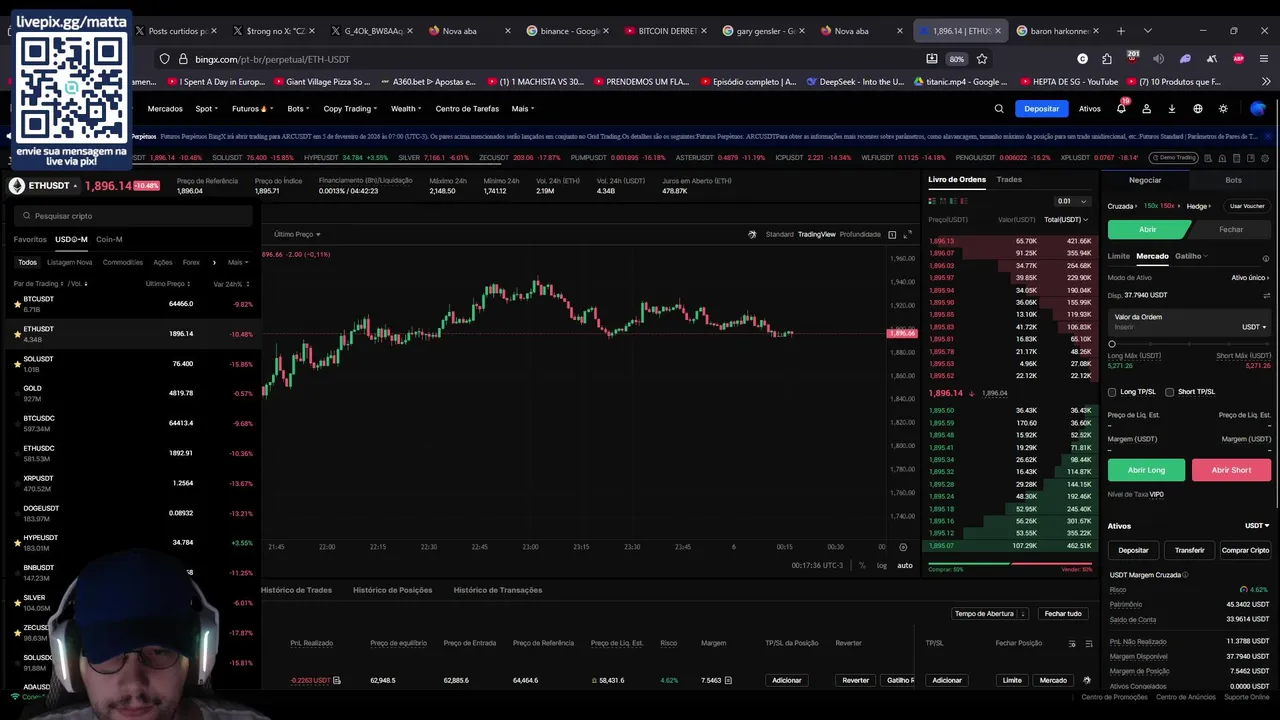
Task: Select the Limite order type tab
Action: click(x=1118, y=256)
